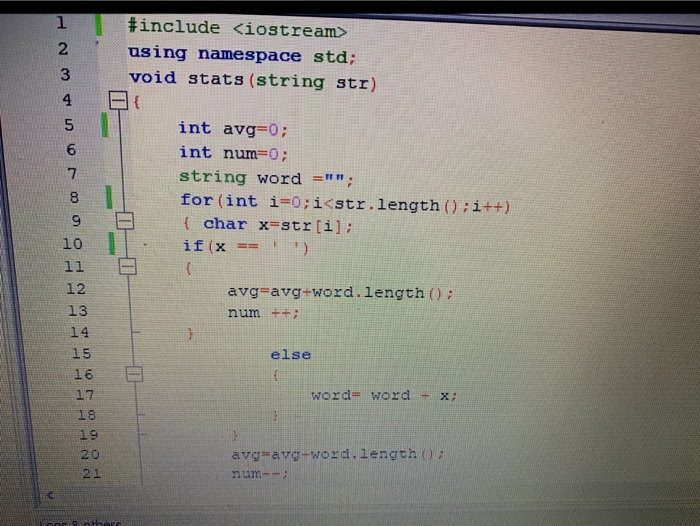Click the "if(x == ' ')" condition

246,246
